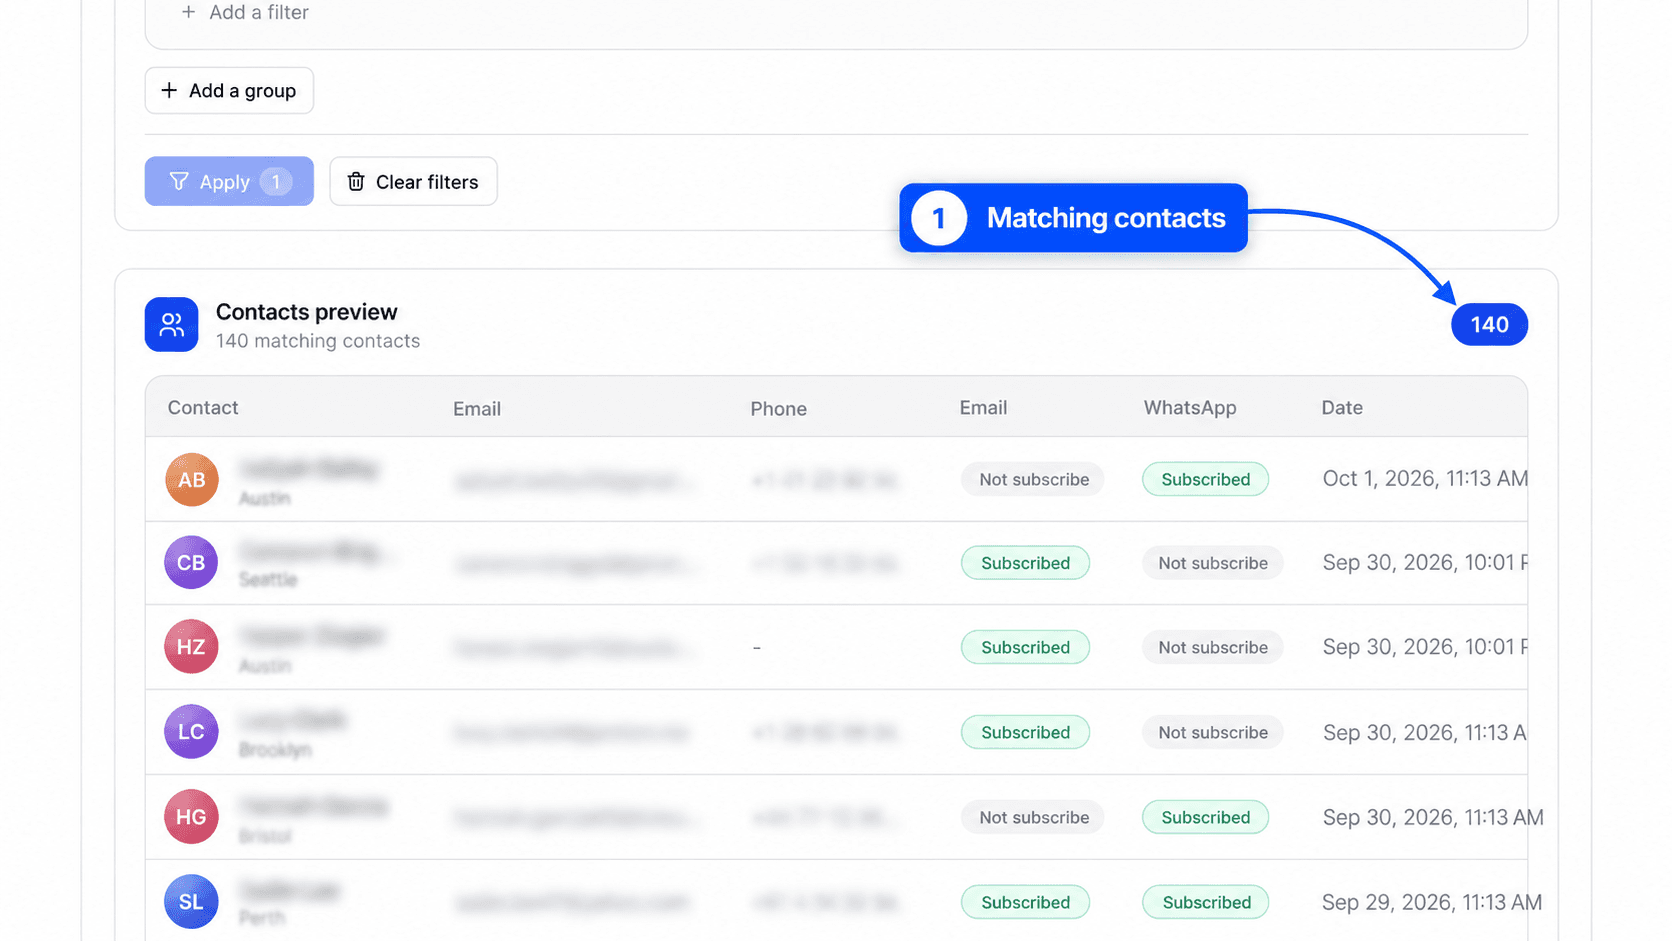Clear filters button
The image size is (1672, 941).
click(x=413, y=181)
